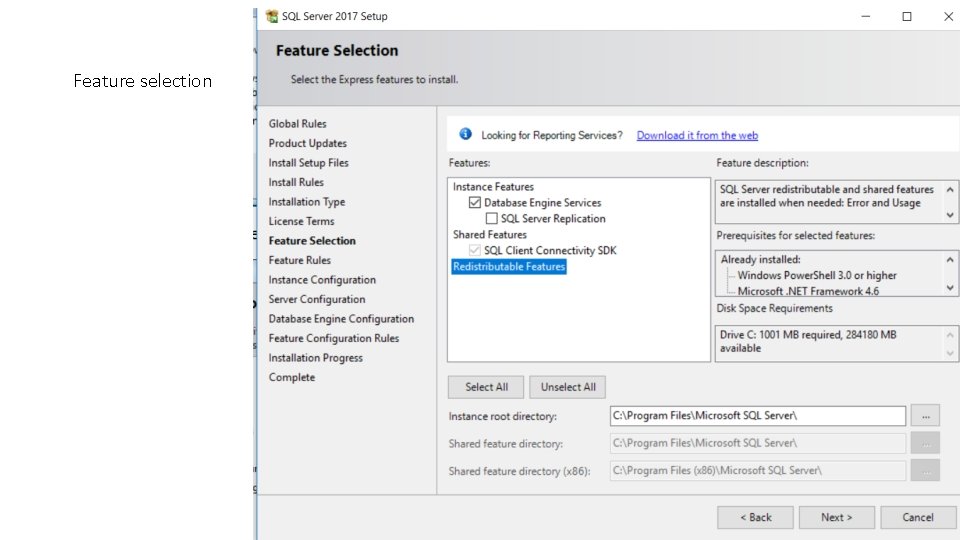Select Shared Features tree node

coord(489,234)
